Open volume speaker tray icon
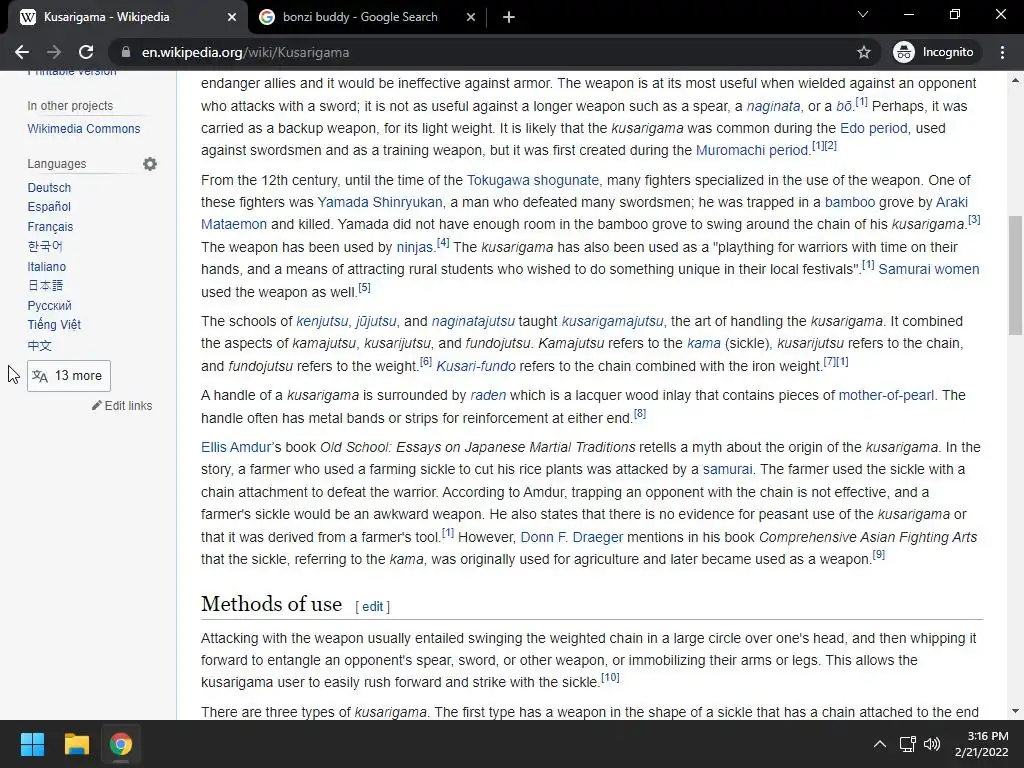The height and width of the screenshot is (768, 1024). [x=932, y=744]
